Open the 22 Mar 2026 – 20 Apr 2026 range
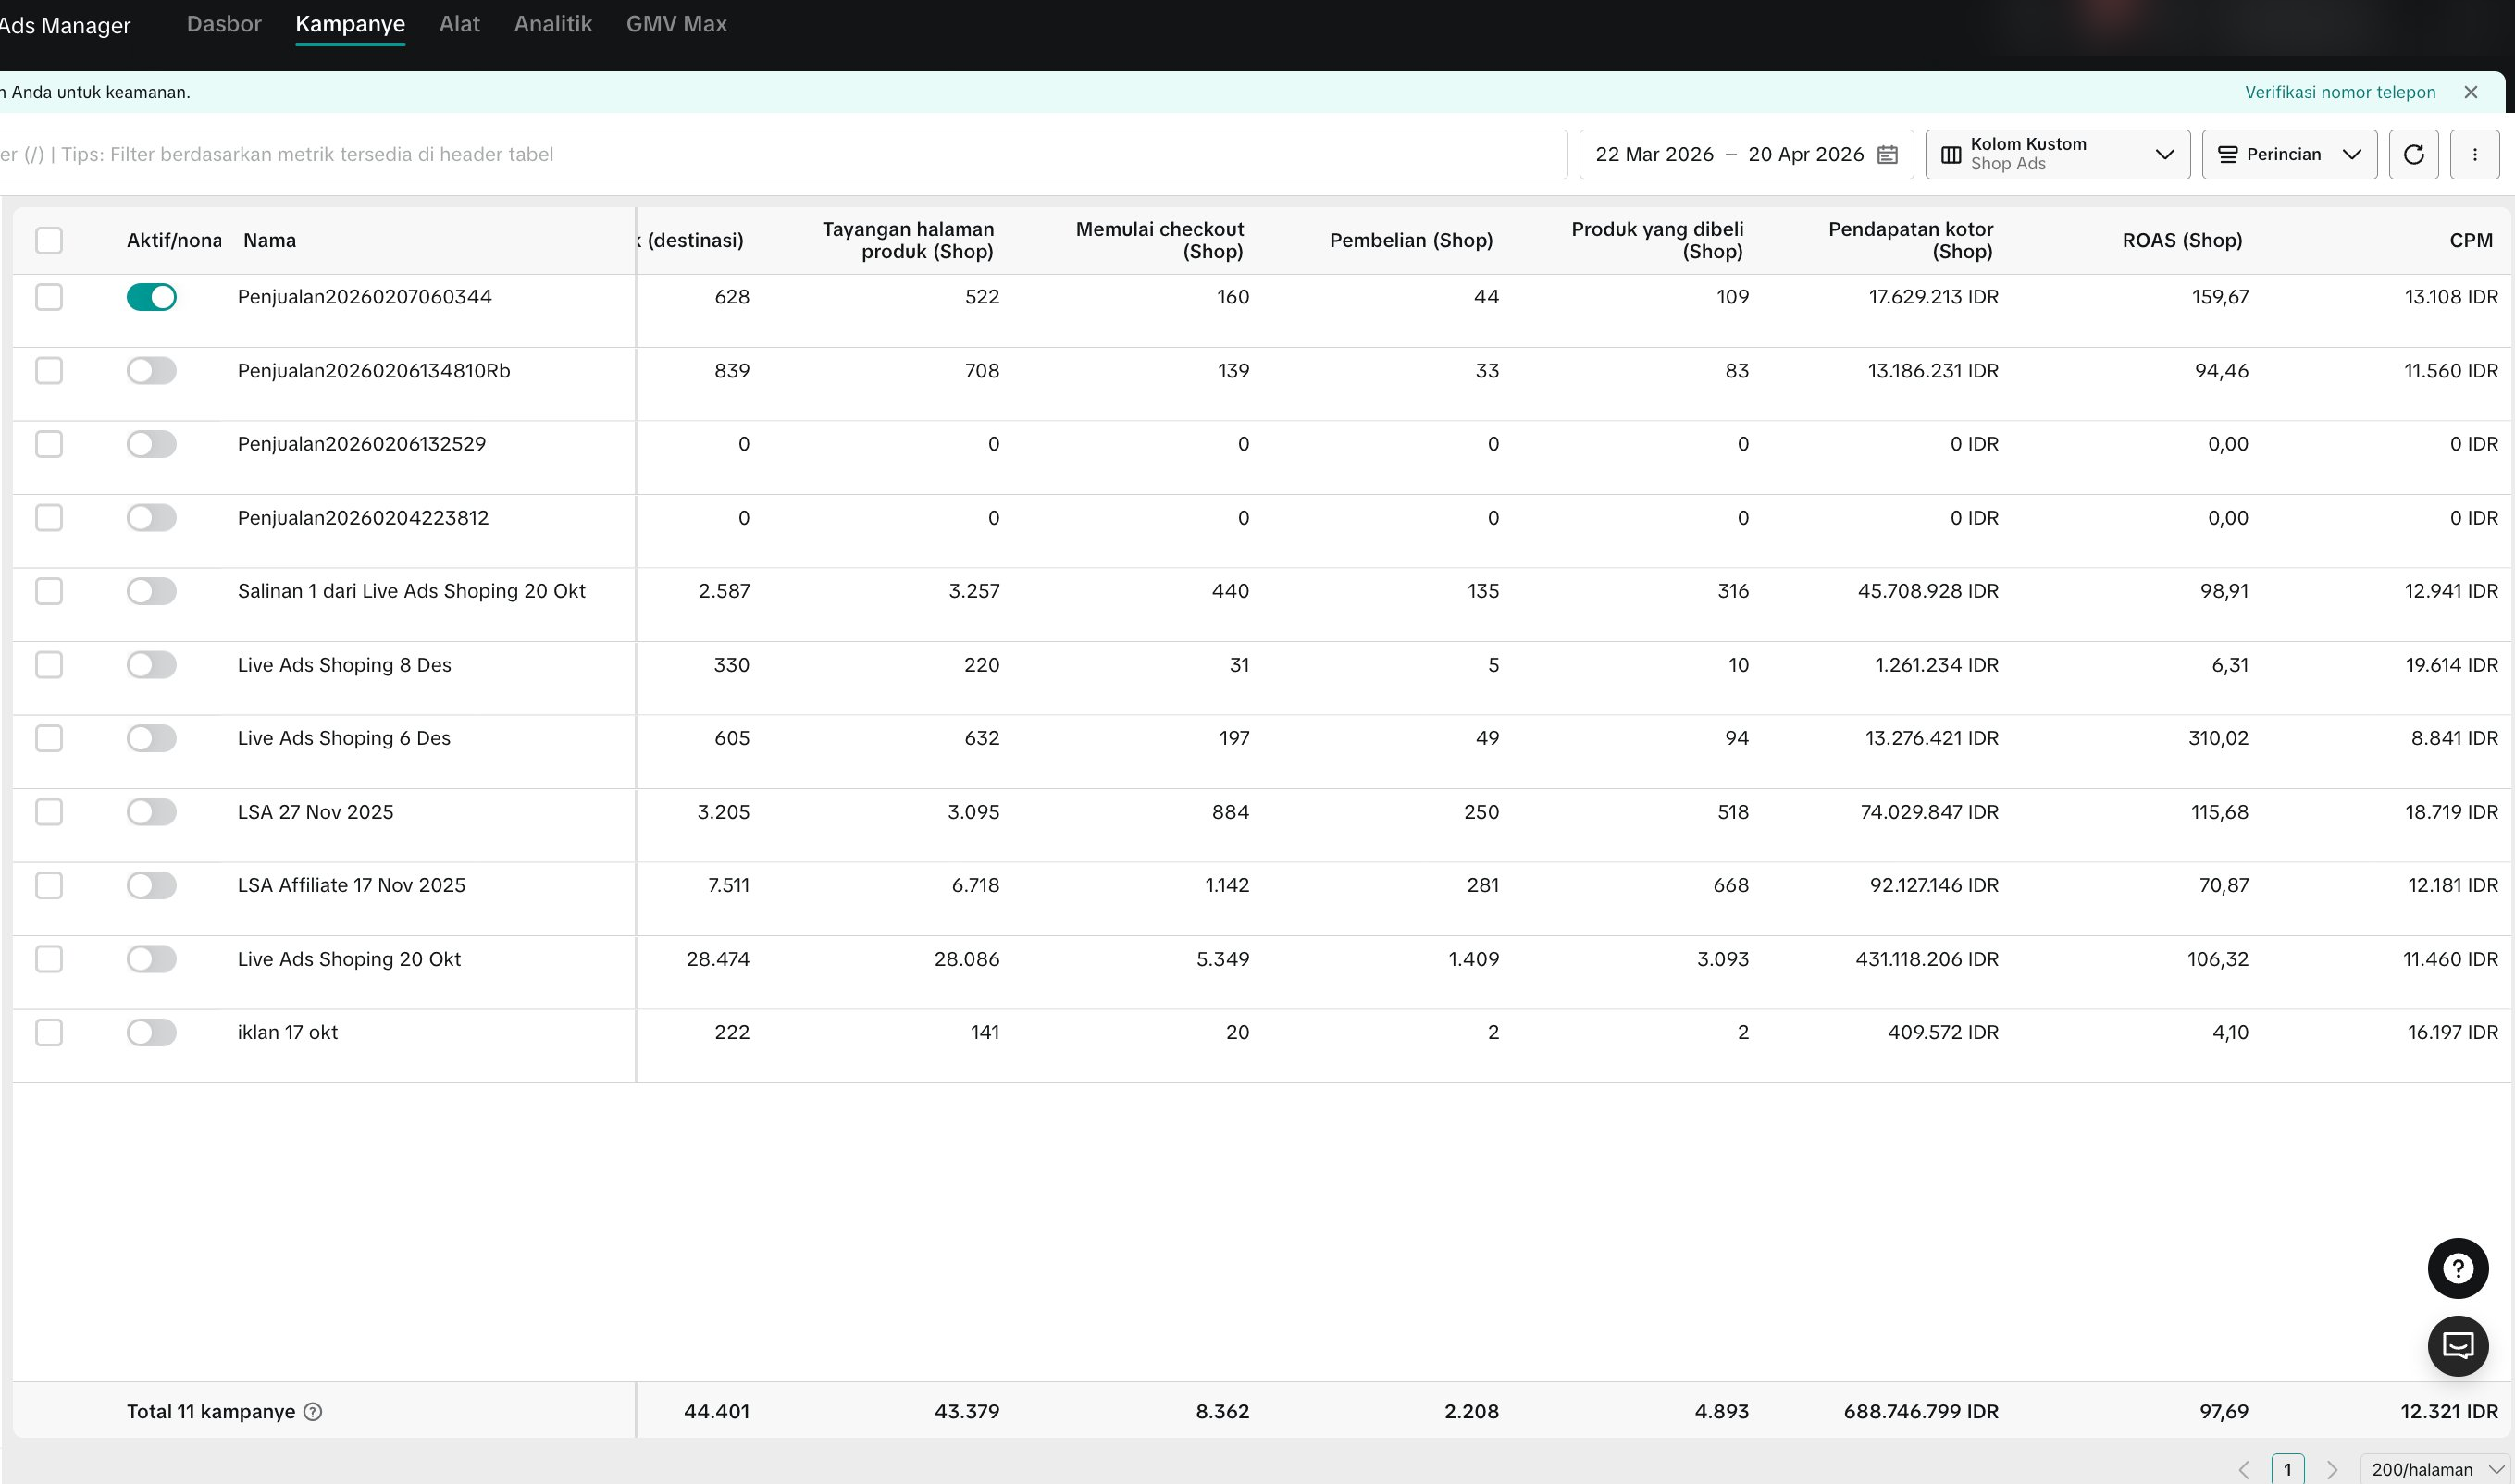 tap(1746, 154)
